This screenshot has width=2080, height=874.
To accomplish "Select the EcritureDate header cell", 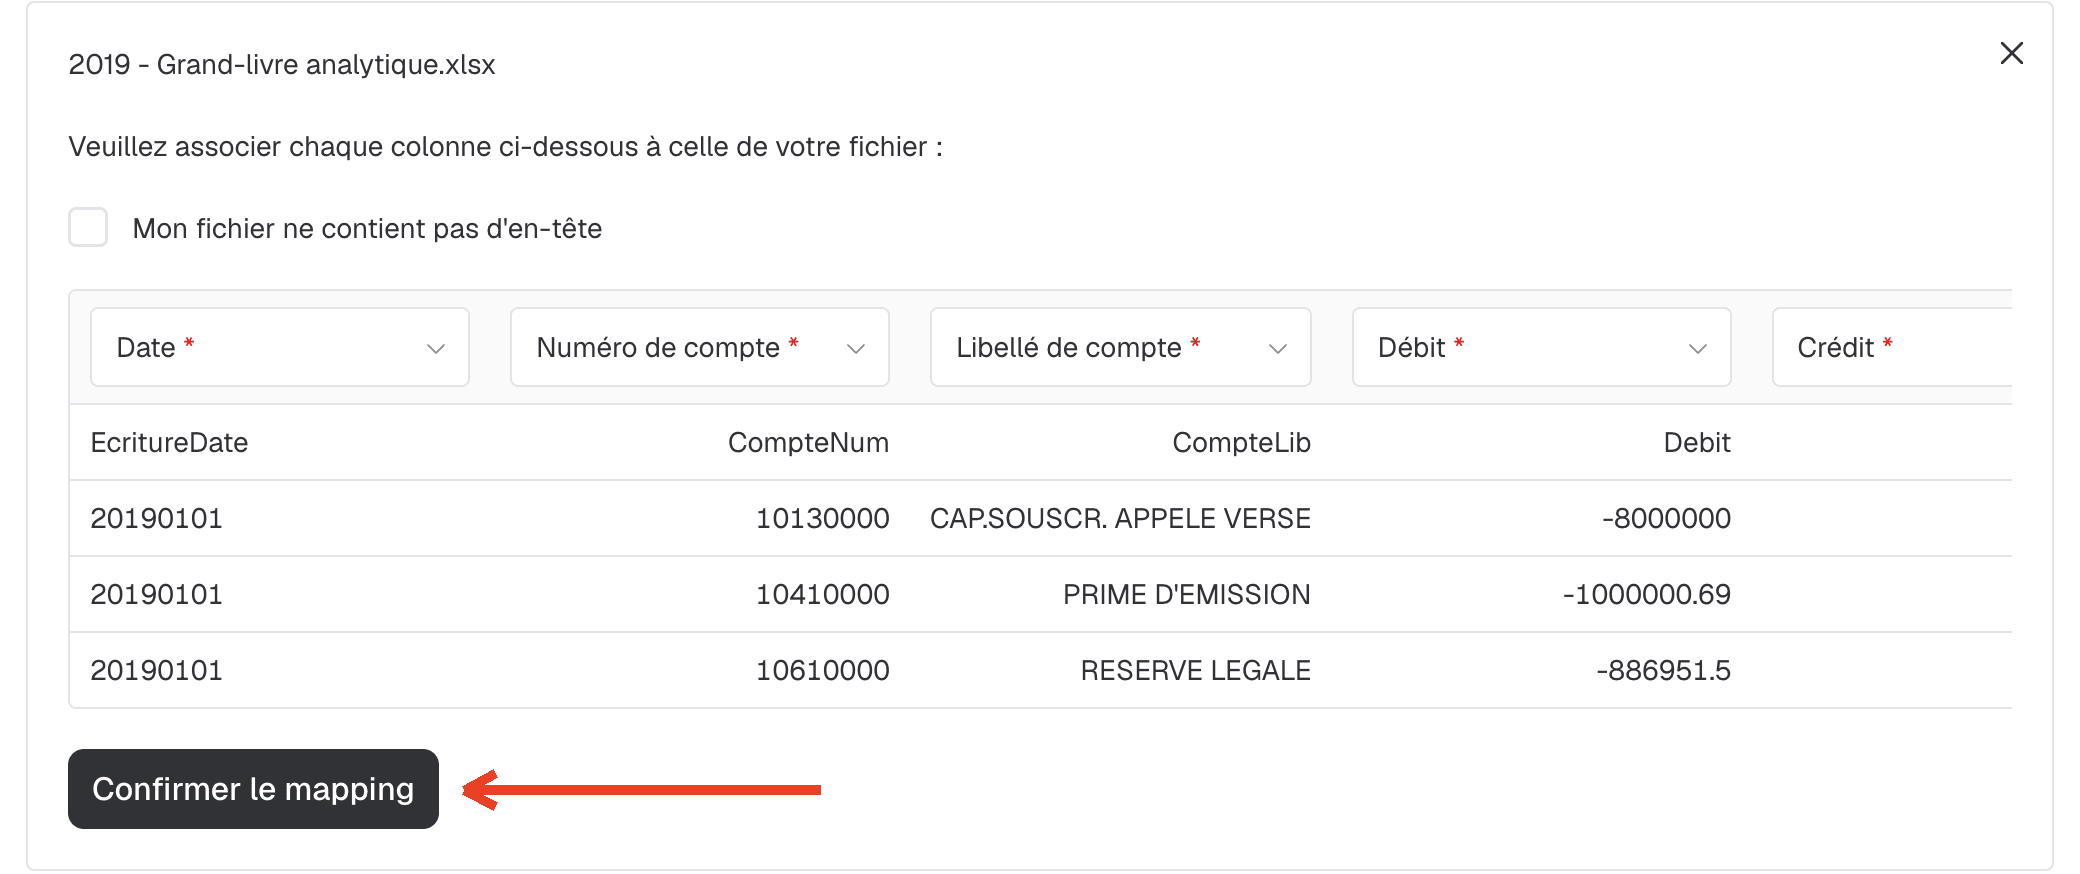I will click(x=169, y=442).
